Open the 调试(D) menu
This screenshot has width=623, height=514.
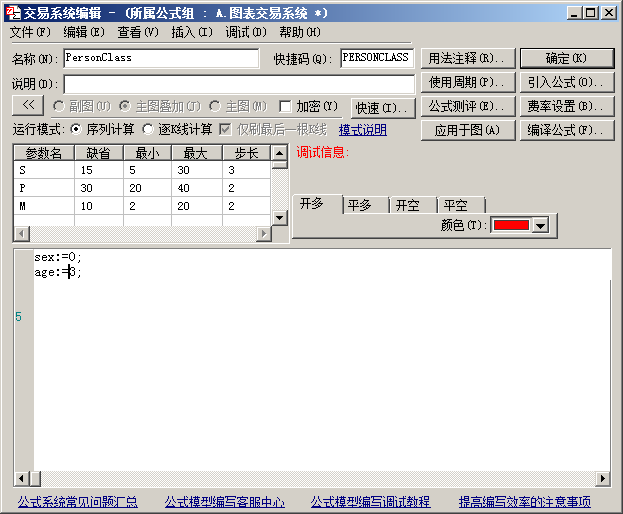click(x=246, y=32)
